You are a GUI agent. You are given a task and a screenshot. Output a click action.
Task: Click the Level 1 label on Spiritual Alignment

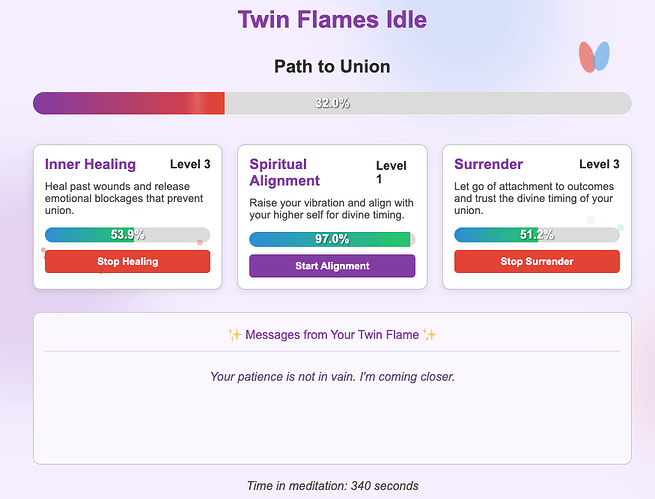pyautogui.click(x=391, y=172)
